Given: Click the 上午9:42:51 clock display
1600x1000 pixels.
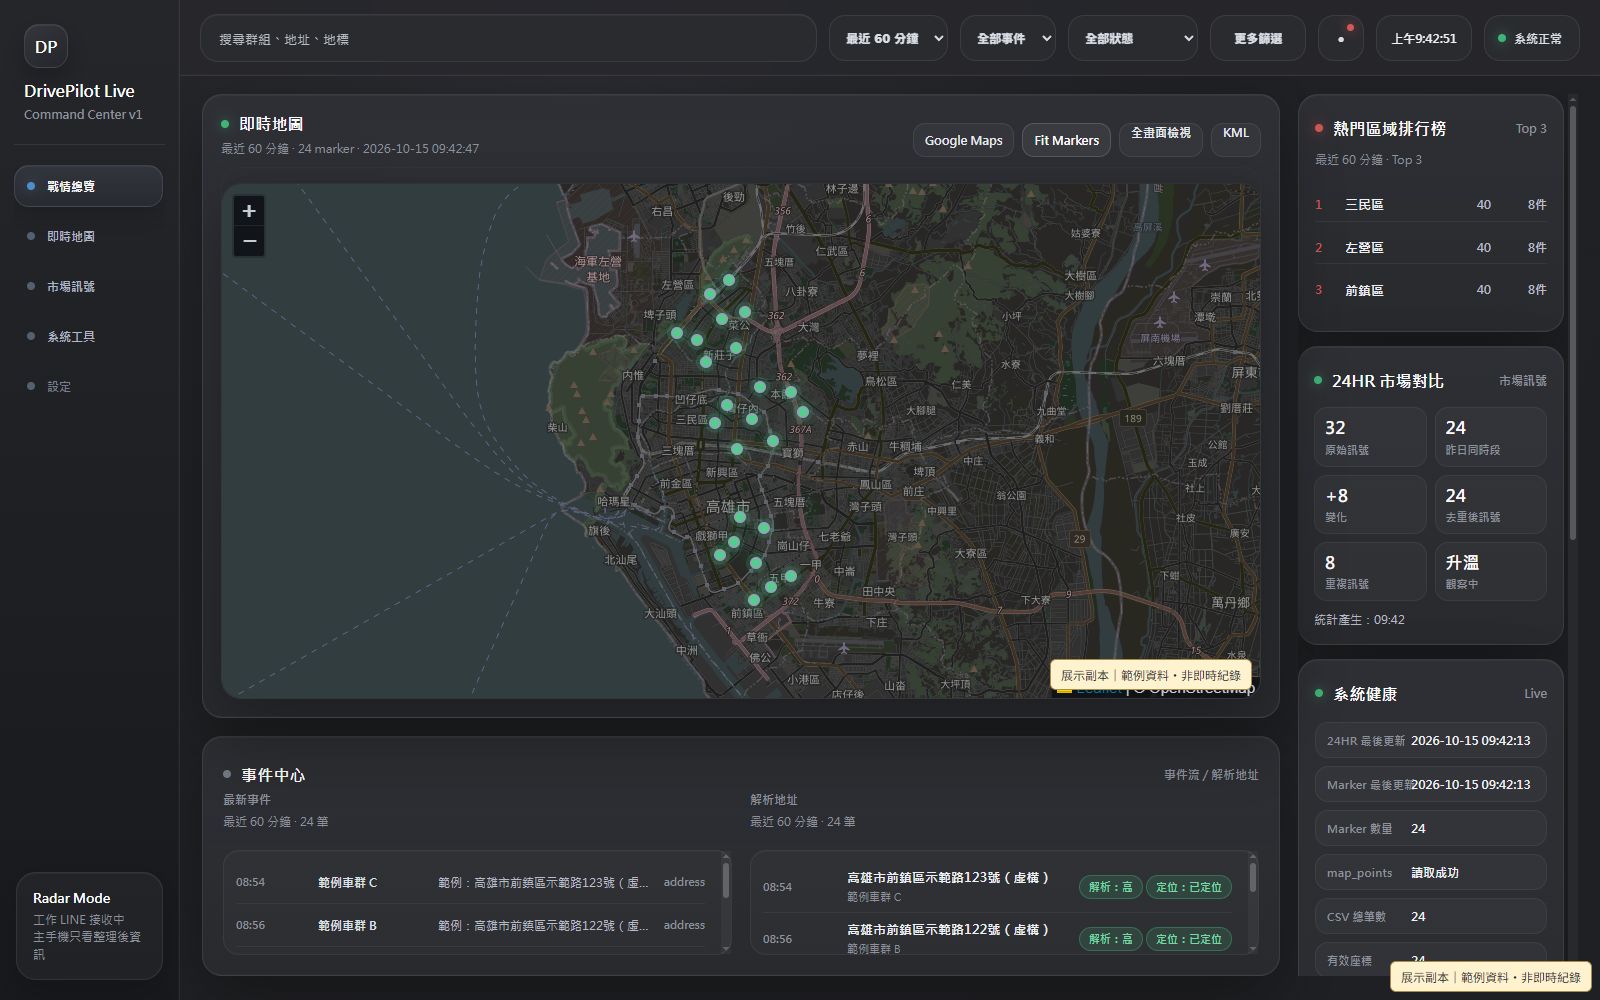Looking at the screenshot, I should (x=1423, y=38).
